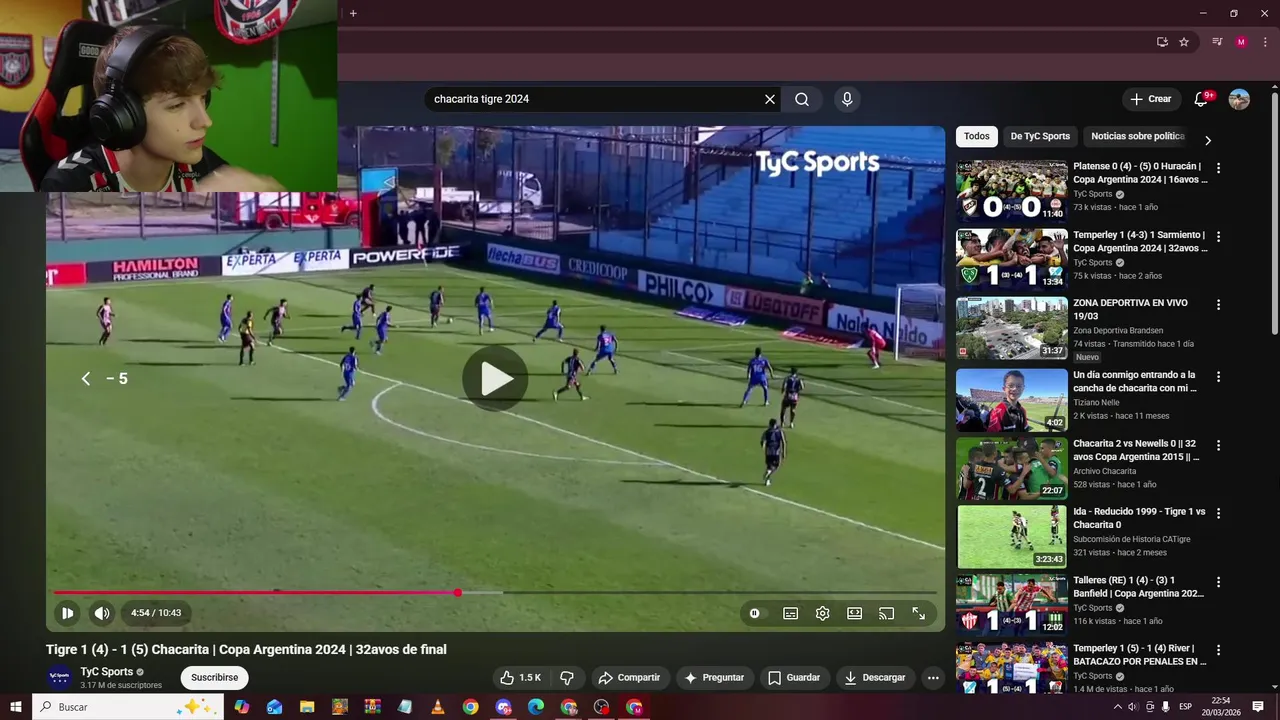Image resolution: width=1280 pixels, height=720 pixels.
Task: Open the TyC Sports channel name
Action: [107, 672]
